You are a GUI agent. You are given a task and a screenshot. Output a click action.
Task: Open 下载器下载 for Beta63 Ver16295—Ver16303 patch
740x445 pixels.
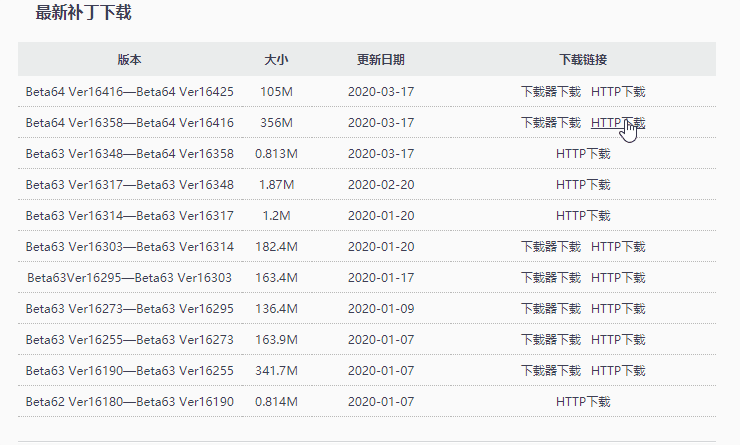(550, 278)
